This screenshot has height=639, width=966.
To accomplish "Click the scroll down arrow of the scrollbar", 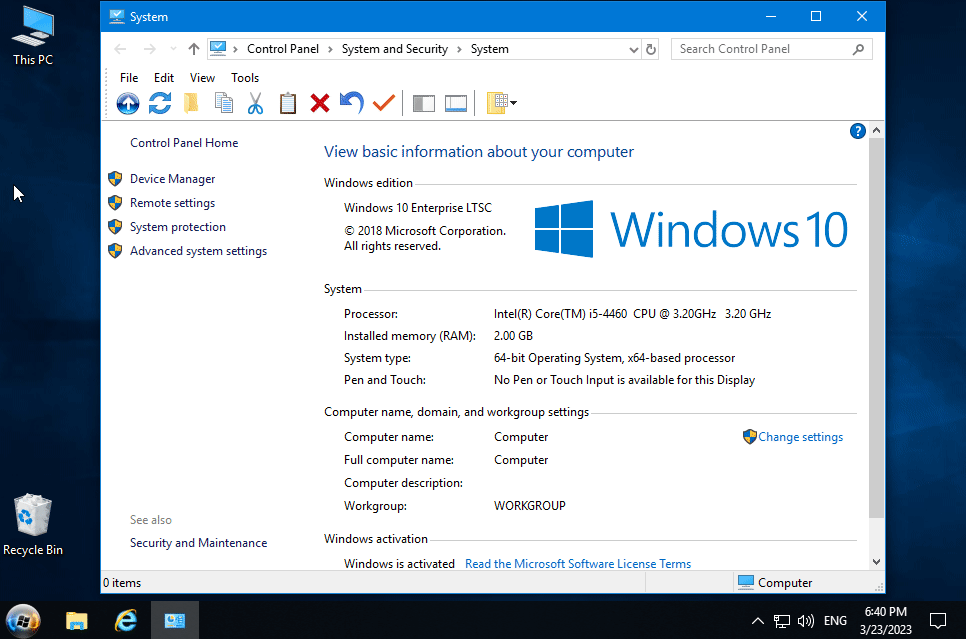I will (x=876, y=562).
